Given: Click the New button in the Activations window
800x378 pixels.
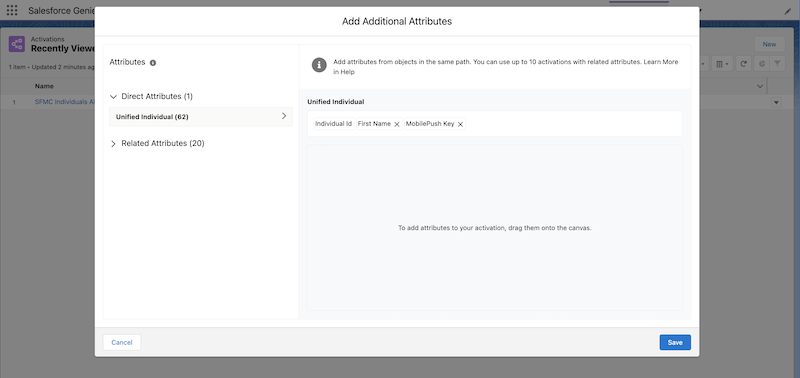Looking at the screenshot, I should [769, 44].
